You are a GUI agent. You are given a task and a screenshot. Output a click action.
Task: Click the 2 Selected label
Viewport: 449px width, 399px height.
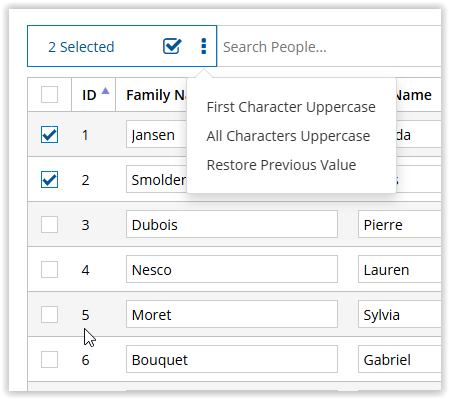point(81,47)
